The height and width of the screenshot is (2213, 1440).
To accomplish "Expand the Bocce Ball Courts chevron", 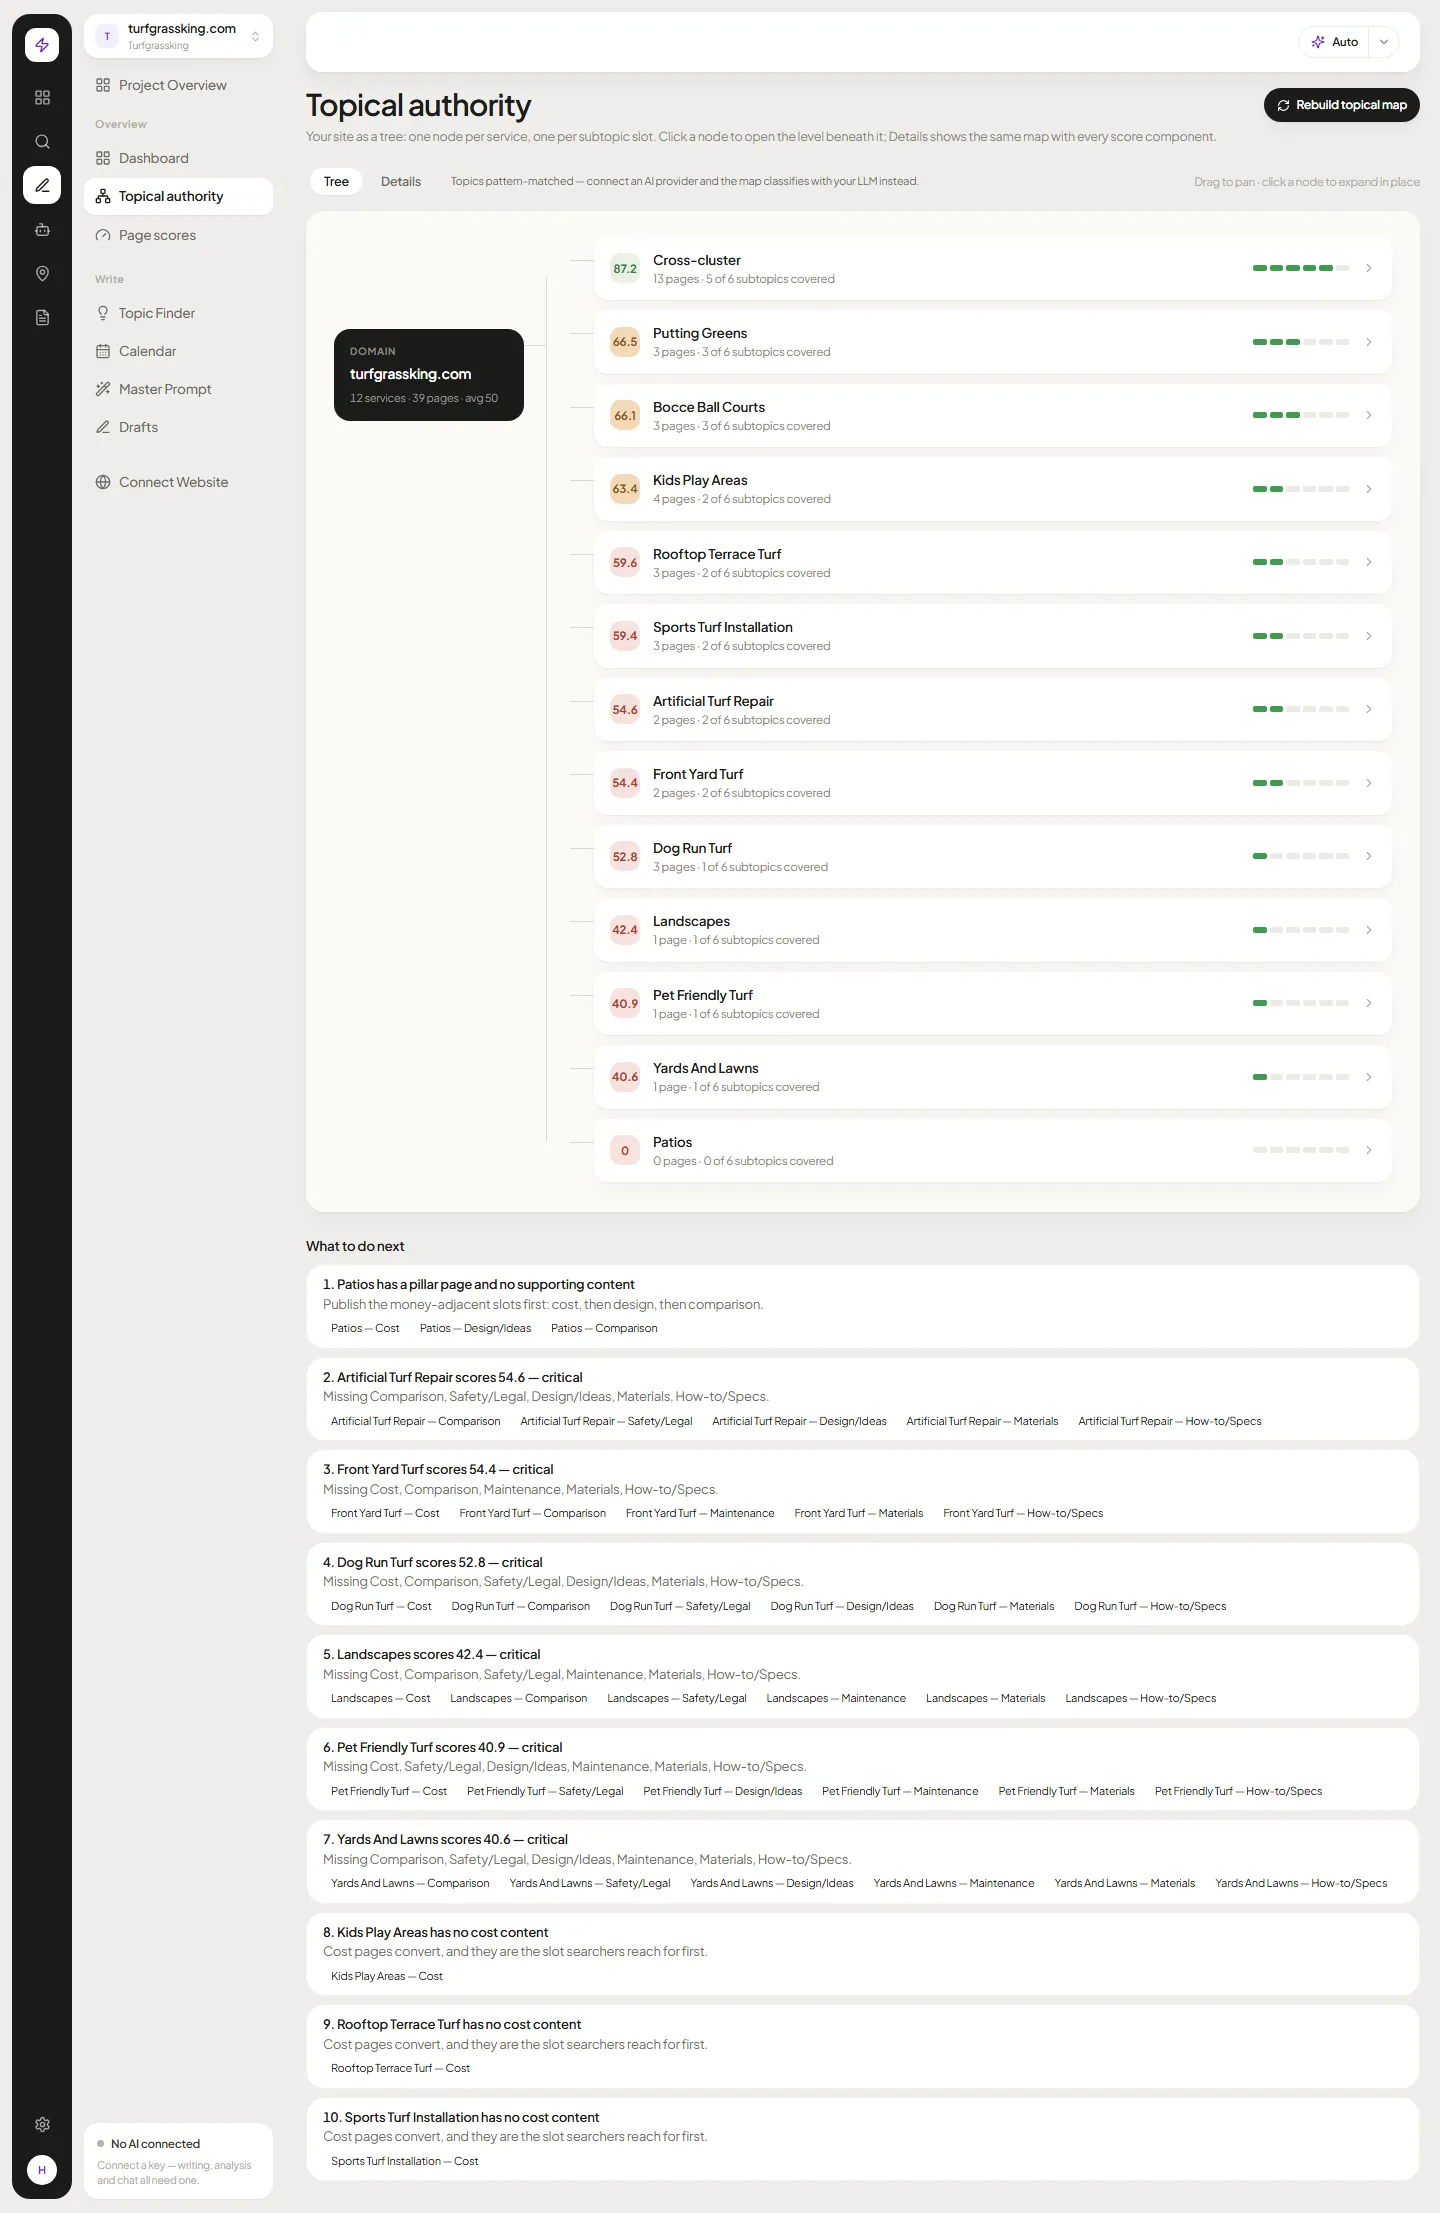I will pyautogui.click(x=1368, y=415).
